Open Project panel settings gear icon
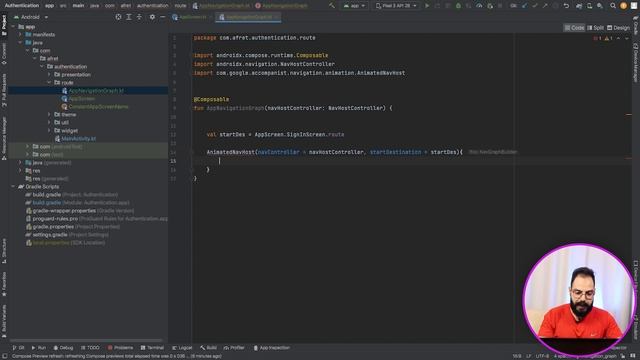The width and height of the screenshot is (640, 360). (152, 17)
